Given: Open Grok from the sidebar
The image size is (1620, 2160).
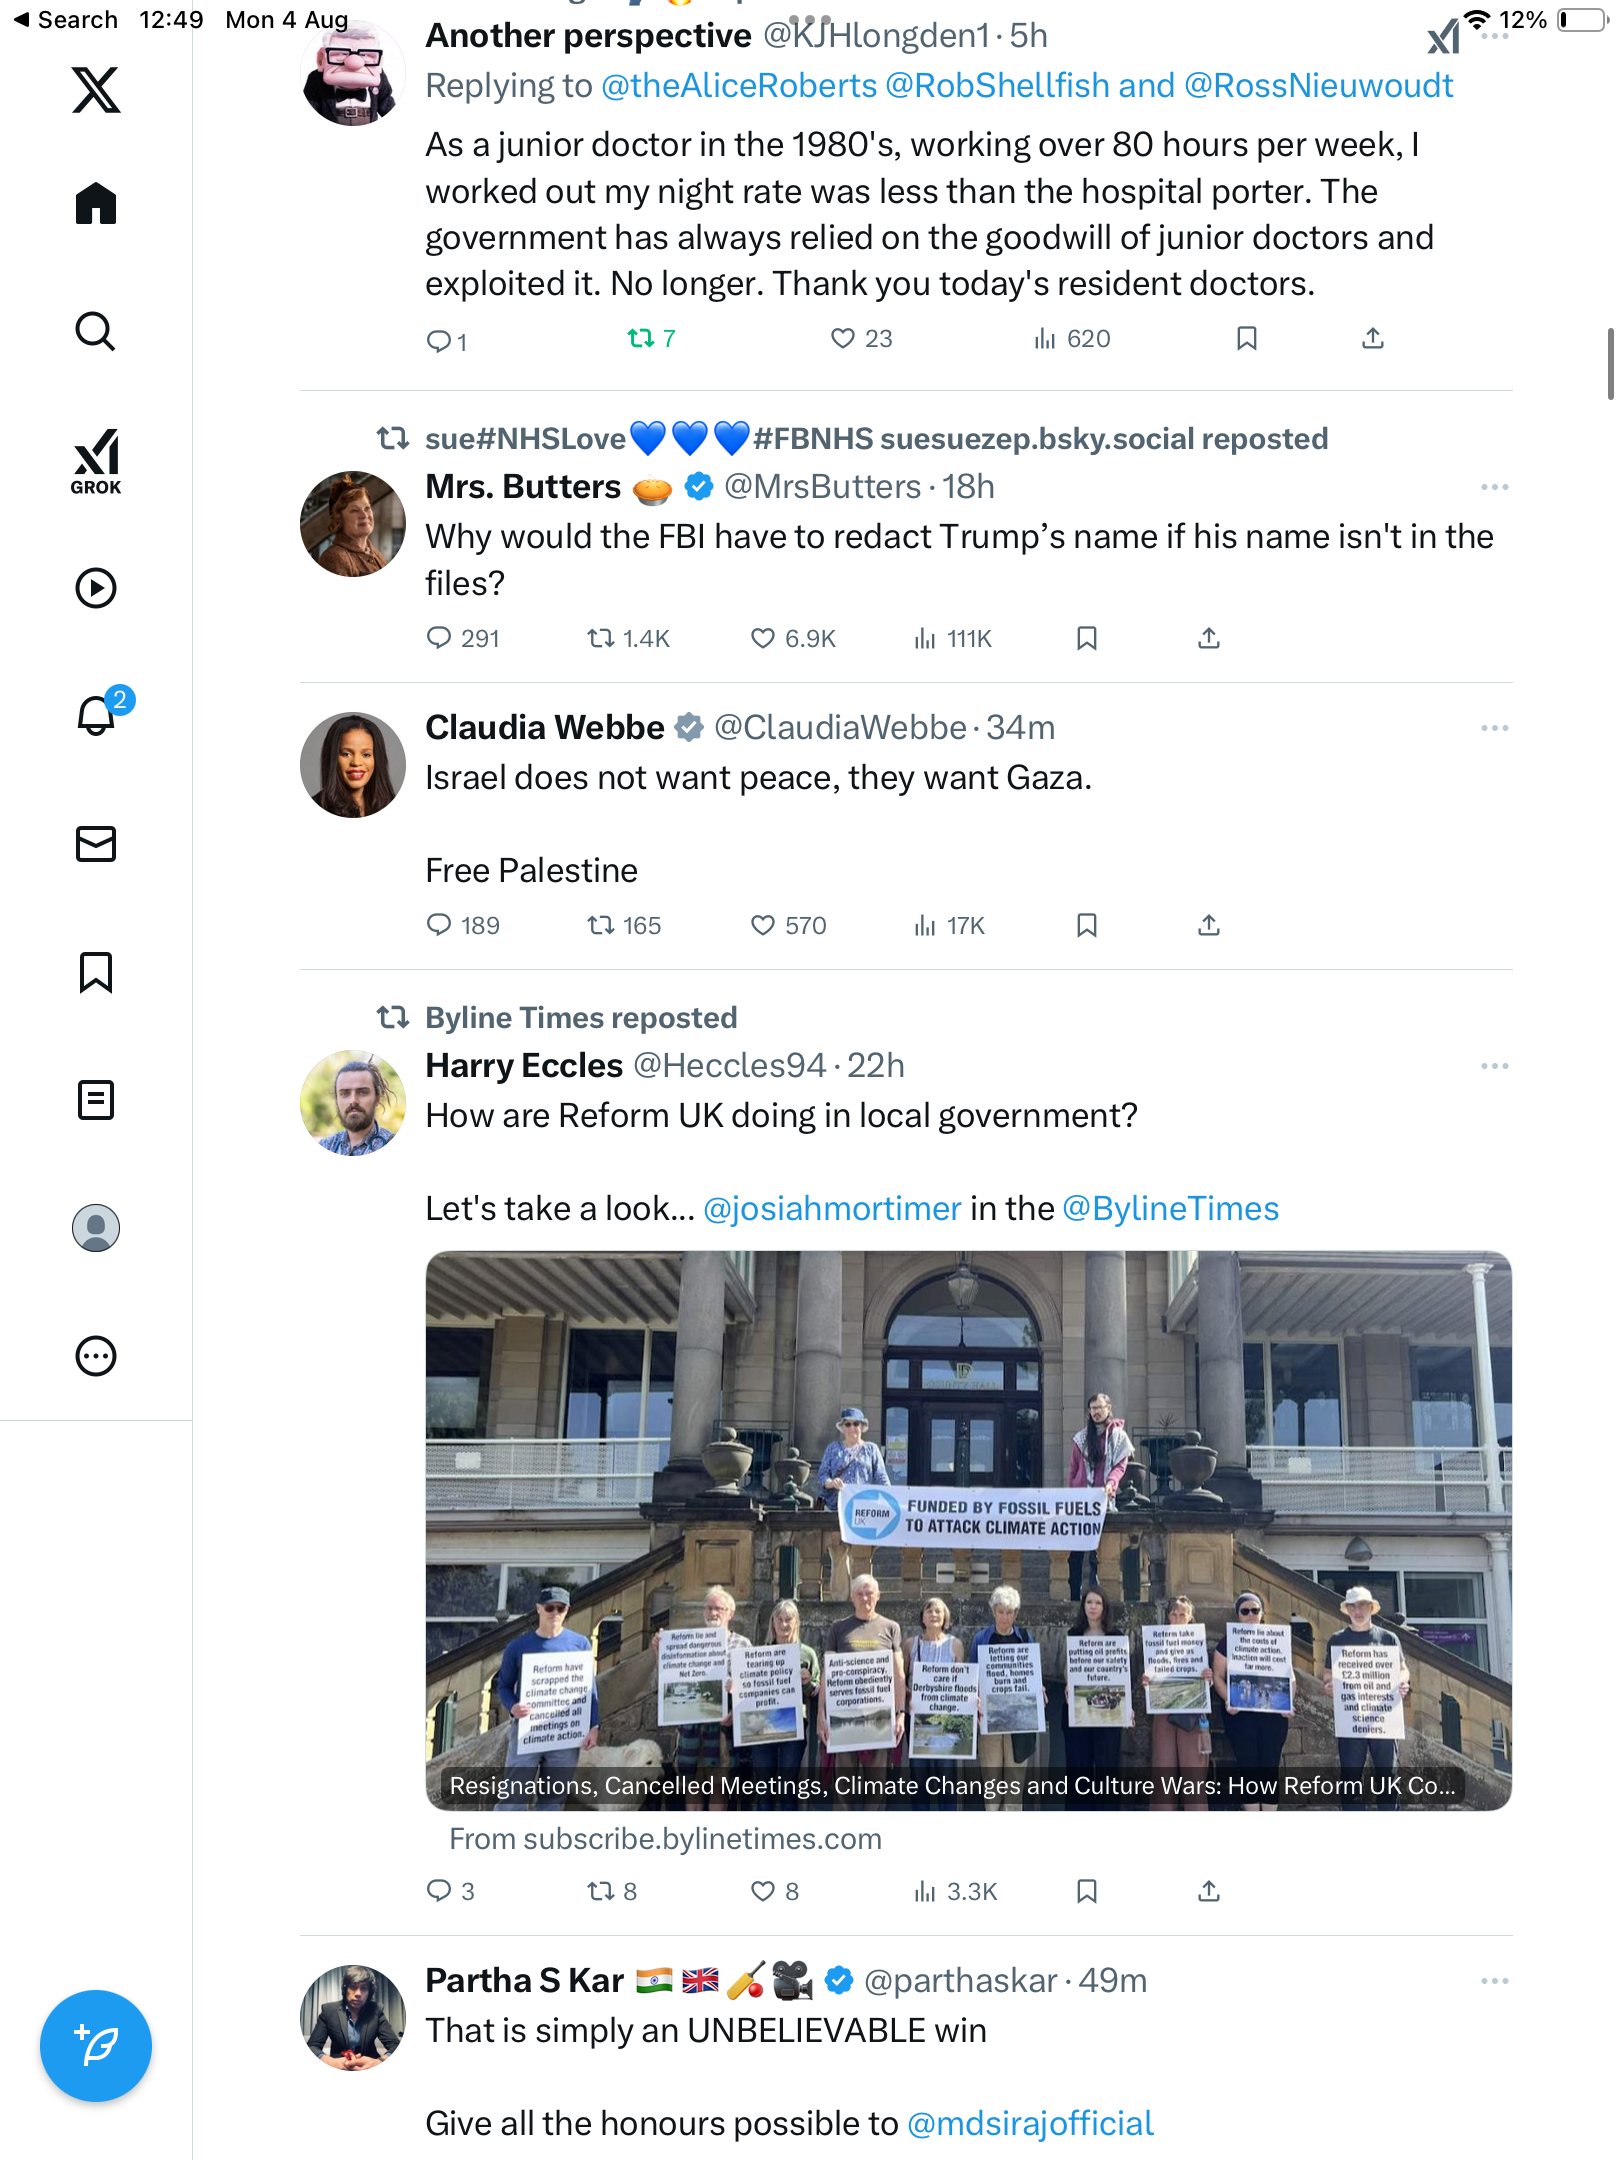Looking at the screenshot, I should [x=96, y=461].
